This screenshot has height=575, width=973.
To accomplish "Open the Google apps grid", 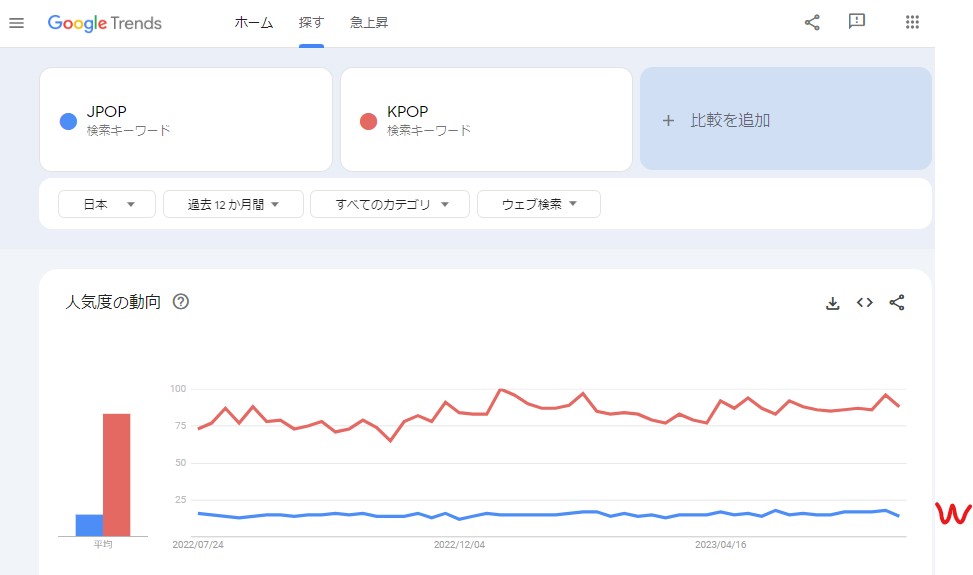I will [911, 22].
